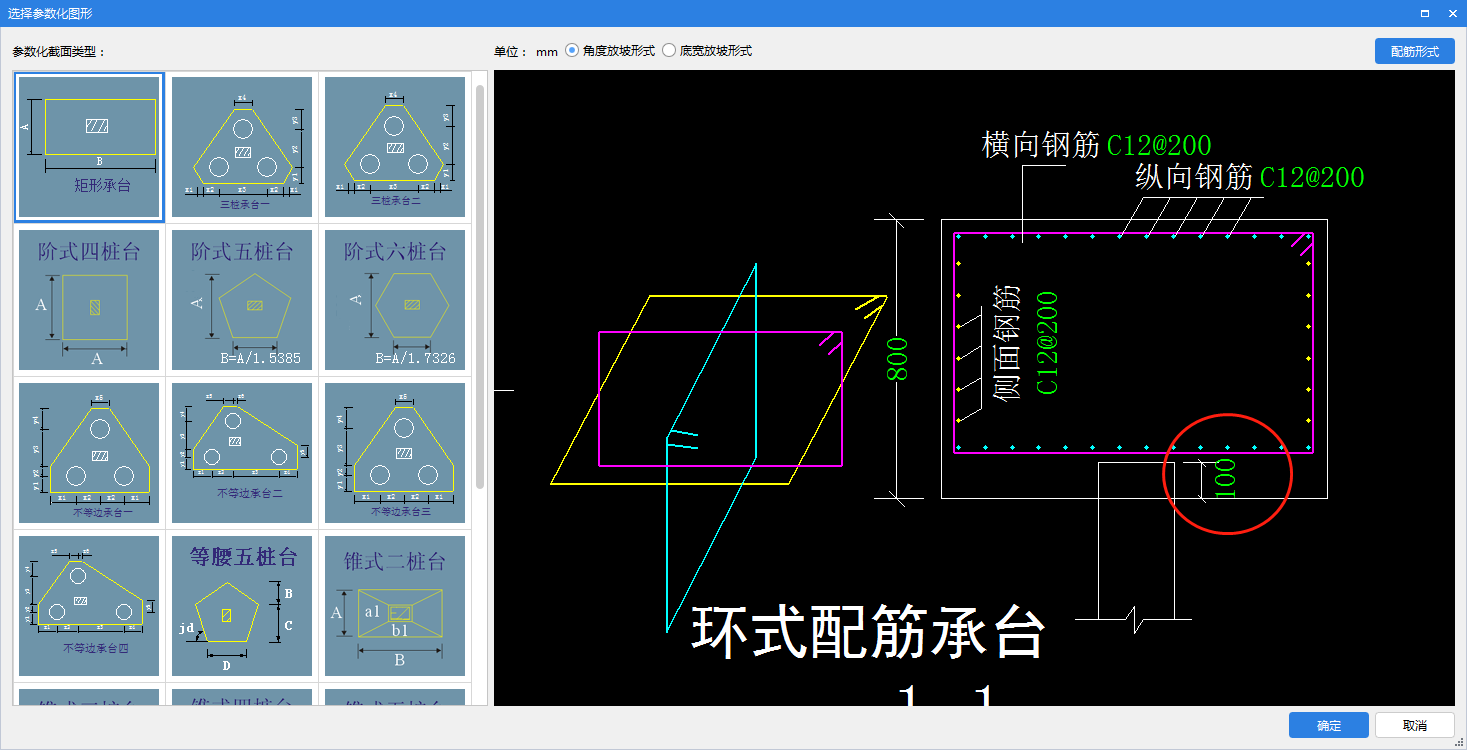
Task: Select the 不等边承台三 section thumbnail
Action: point(395,453)
